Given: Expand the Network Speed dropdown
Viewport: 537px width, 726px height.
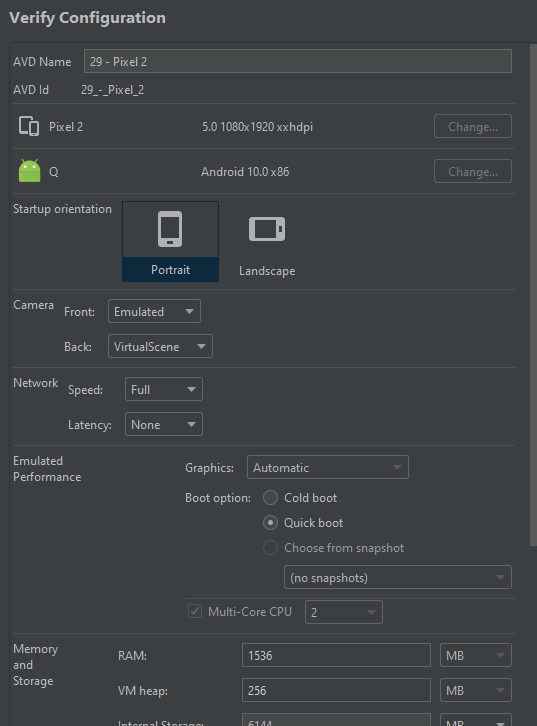Looking at the screenshot, I should 163,389.
